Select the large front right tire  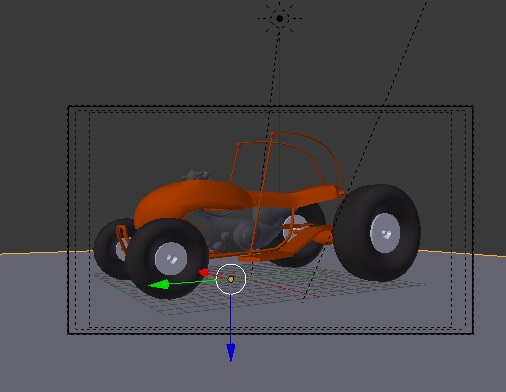377,233
